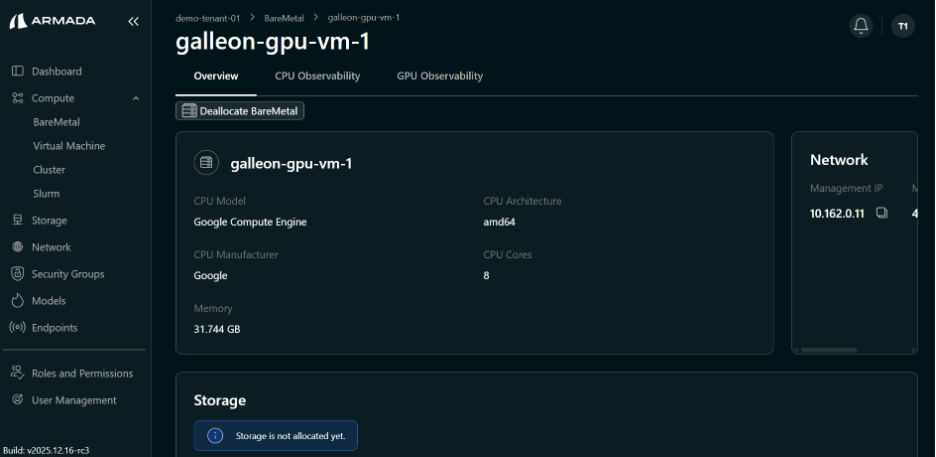
Task: Go to BareMetal breadcrumb link
Action: pyautogui.click(x=284, y=18)
